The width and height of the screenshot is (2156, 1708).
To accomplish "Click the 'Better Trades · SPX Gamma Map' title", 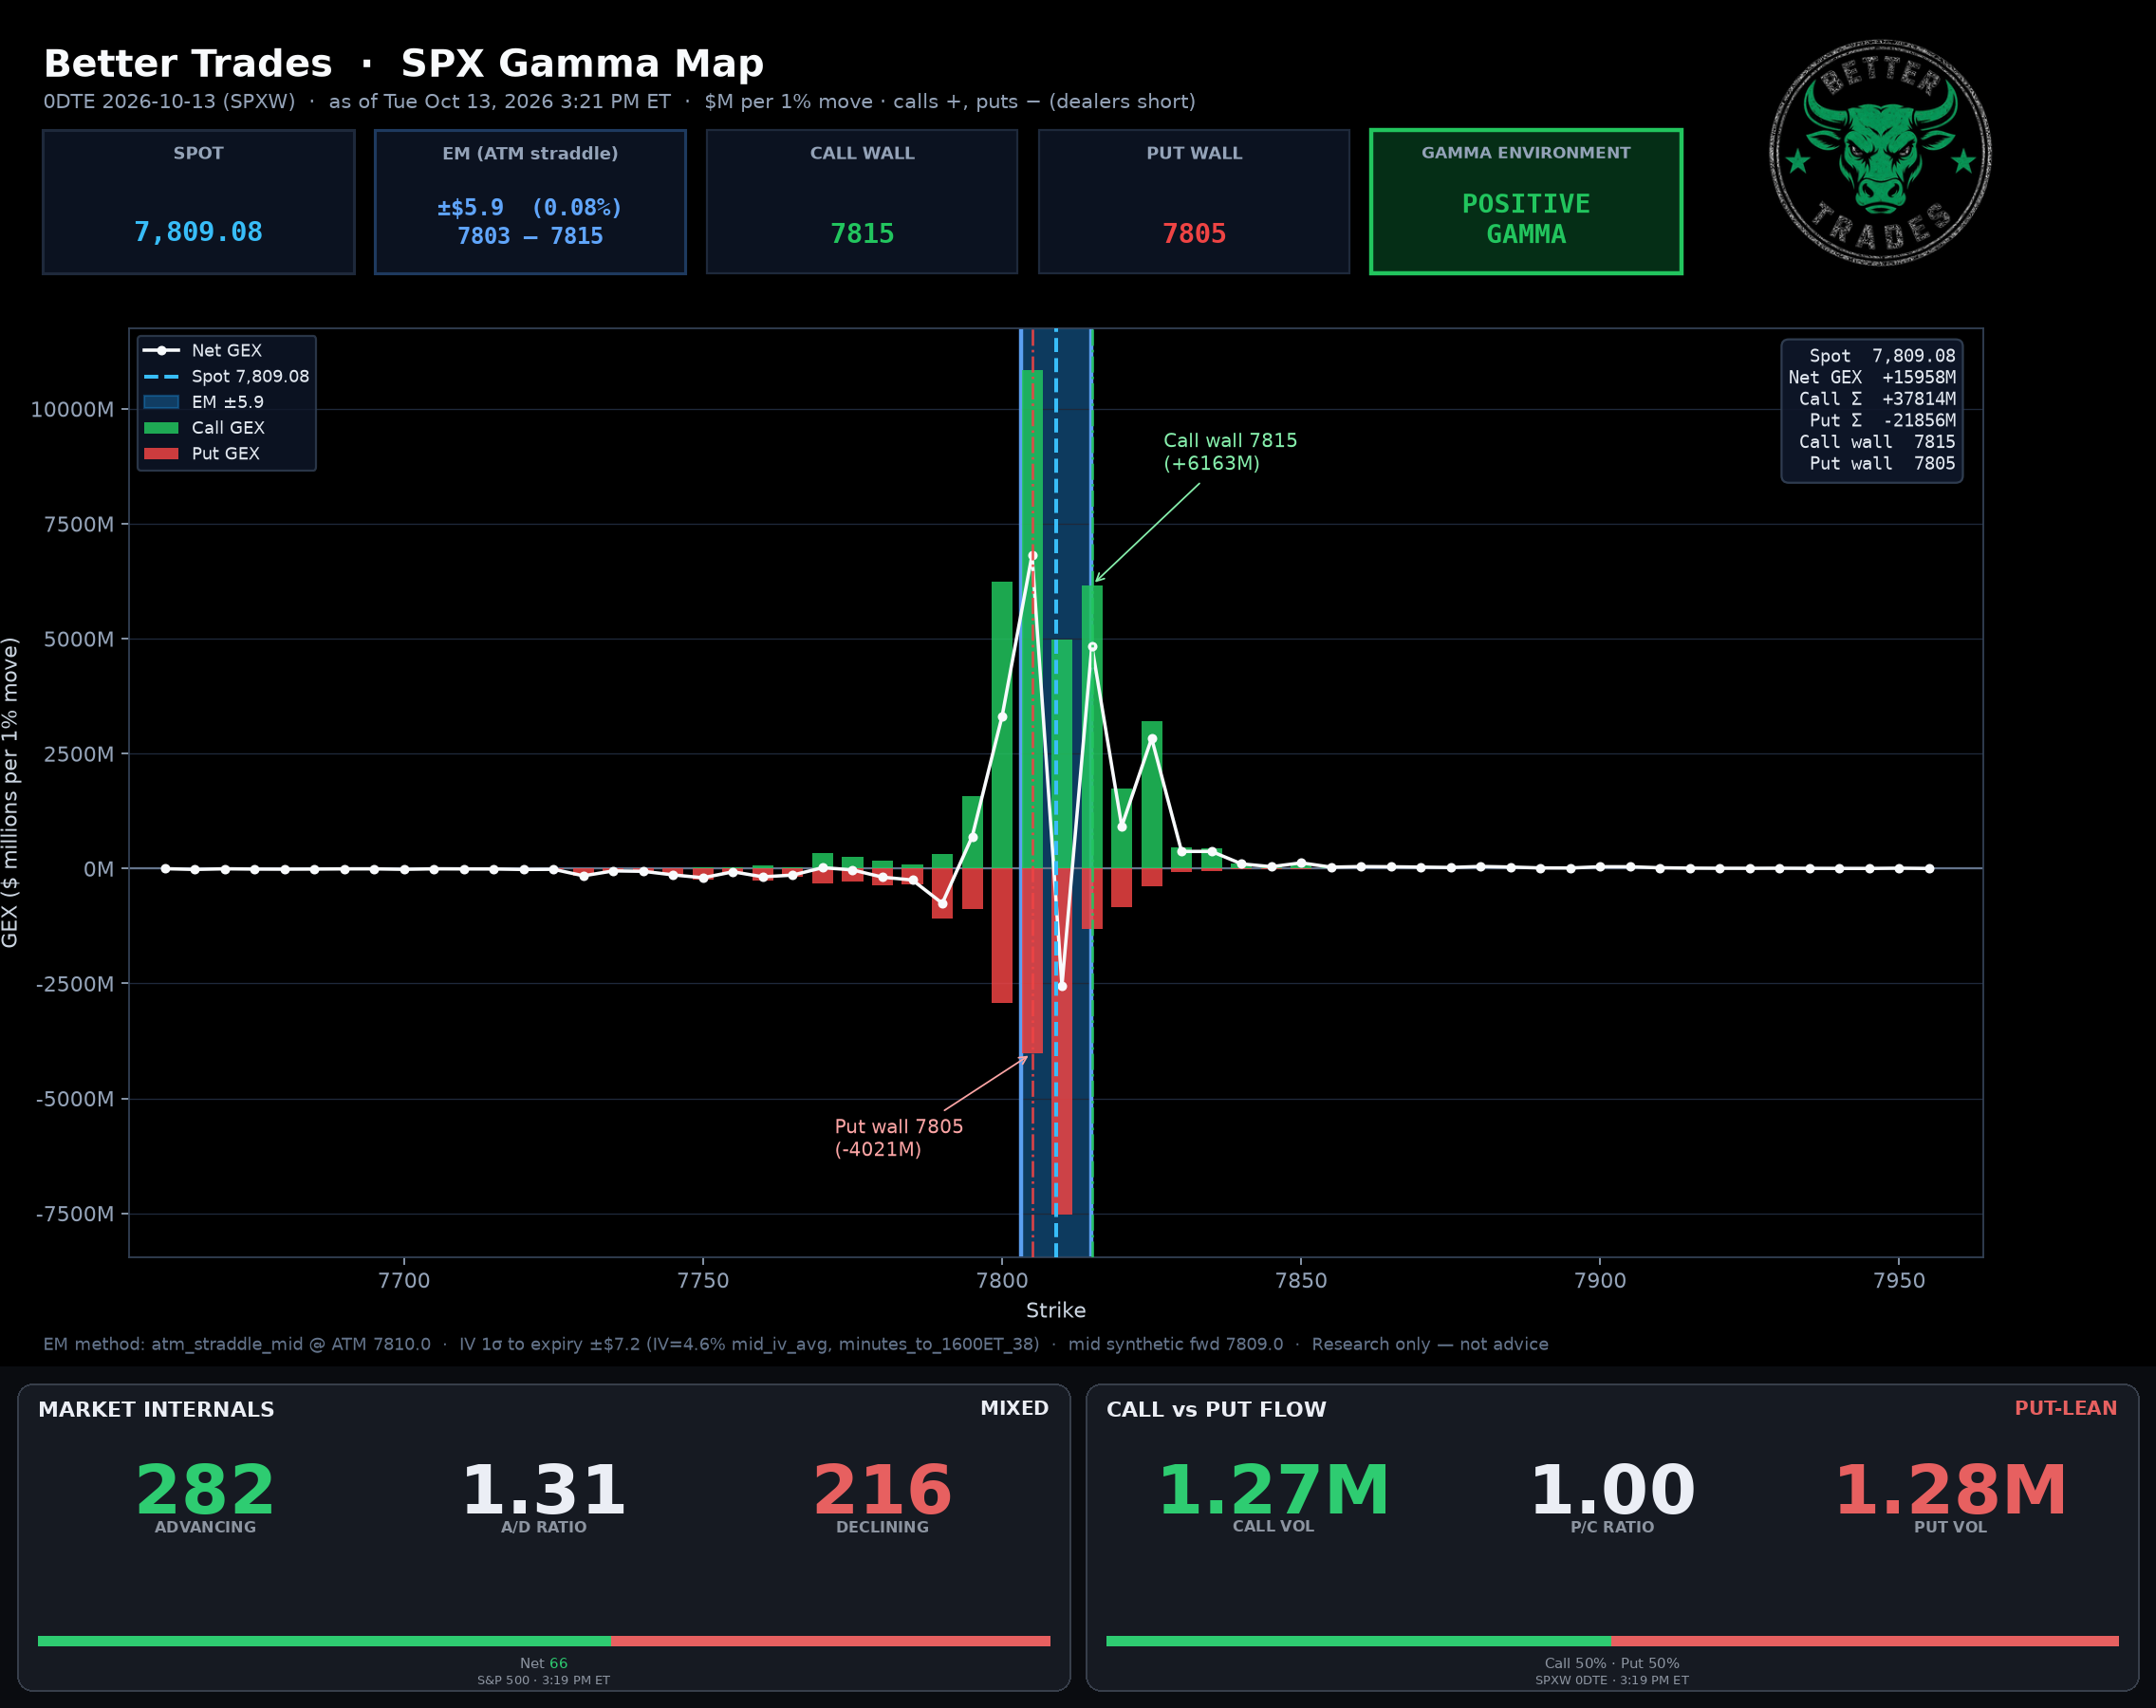I will click(404, 63).
